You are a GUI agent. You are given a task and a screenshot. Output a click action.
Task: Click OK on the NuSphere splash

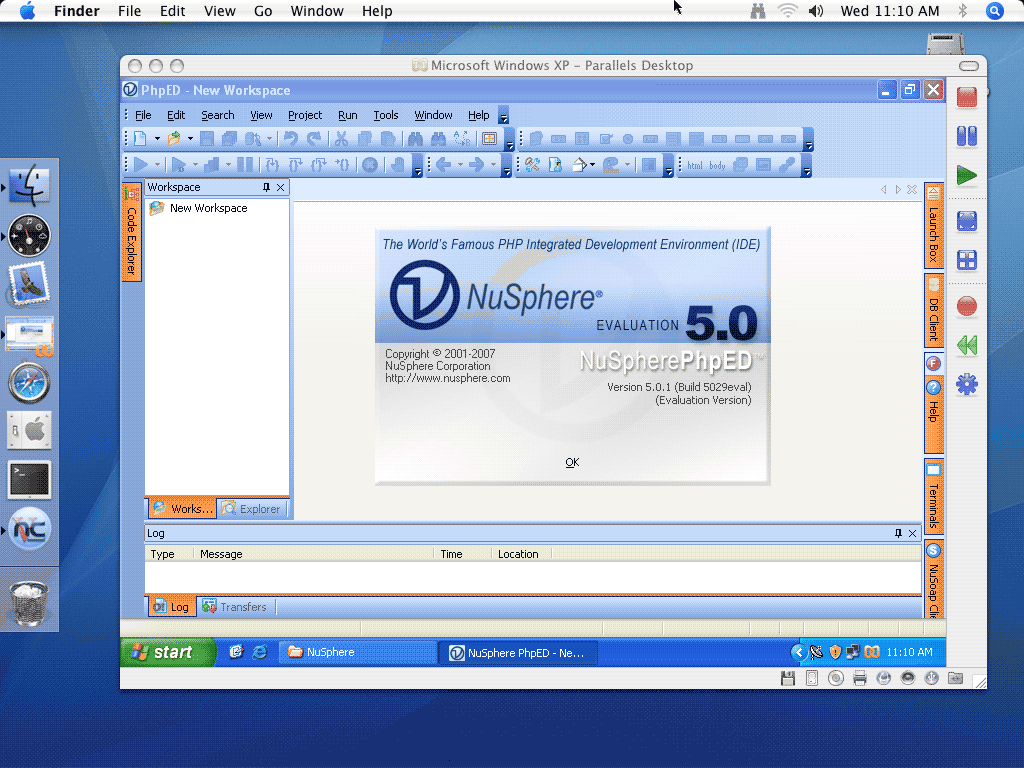tap(572, 462)
